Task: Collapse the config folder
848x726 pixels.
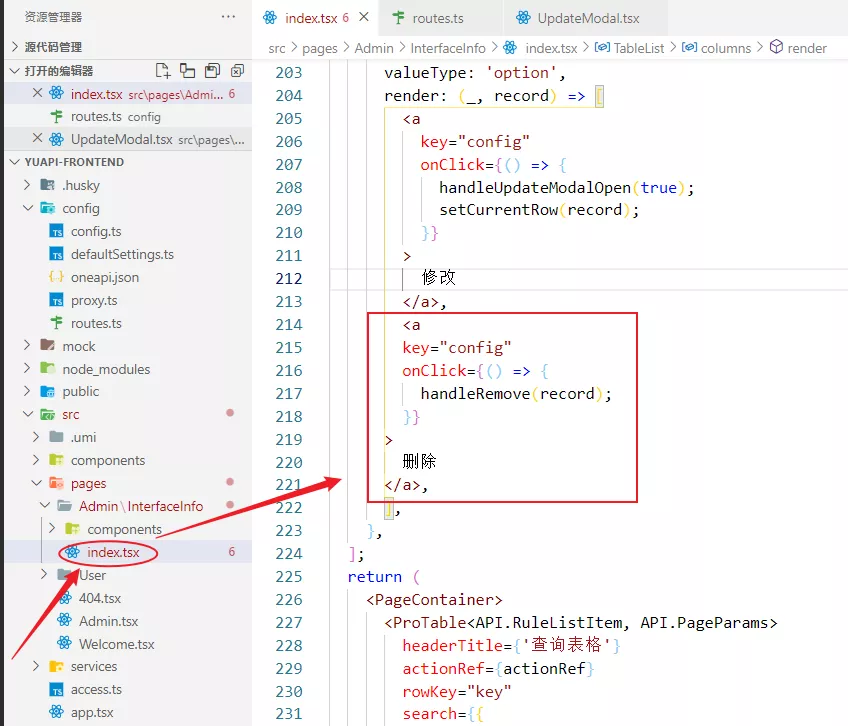Action: pyautogui.click(x=28, y=208)
